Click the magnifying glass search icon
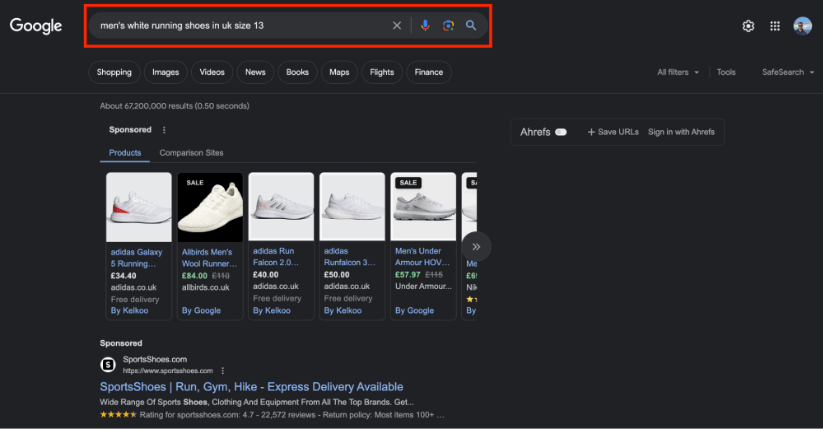 pyautogui.click(x=471, y=26)
